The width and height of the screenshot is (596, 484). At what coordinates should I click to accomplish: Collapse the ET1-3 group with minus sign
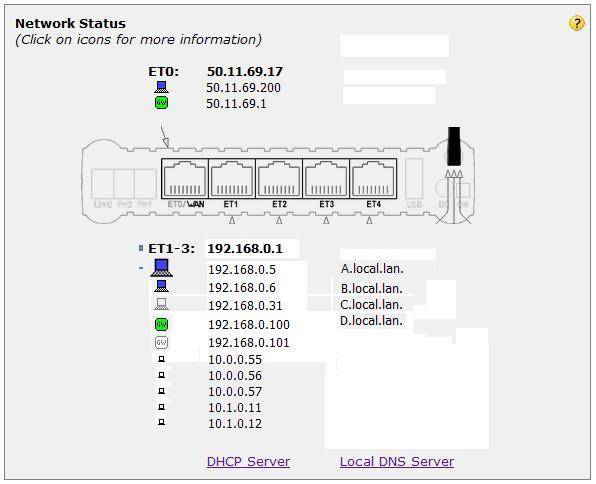pyautogui.click(x=141, y=268)
